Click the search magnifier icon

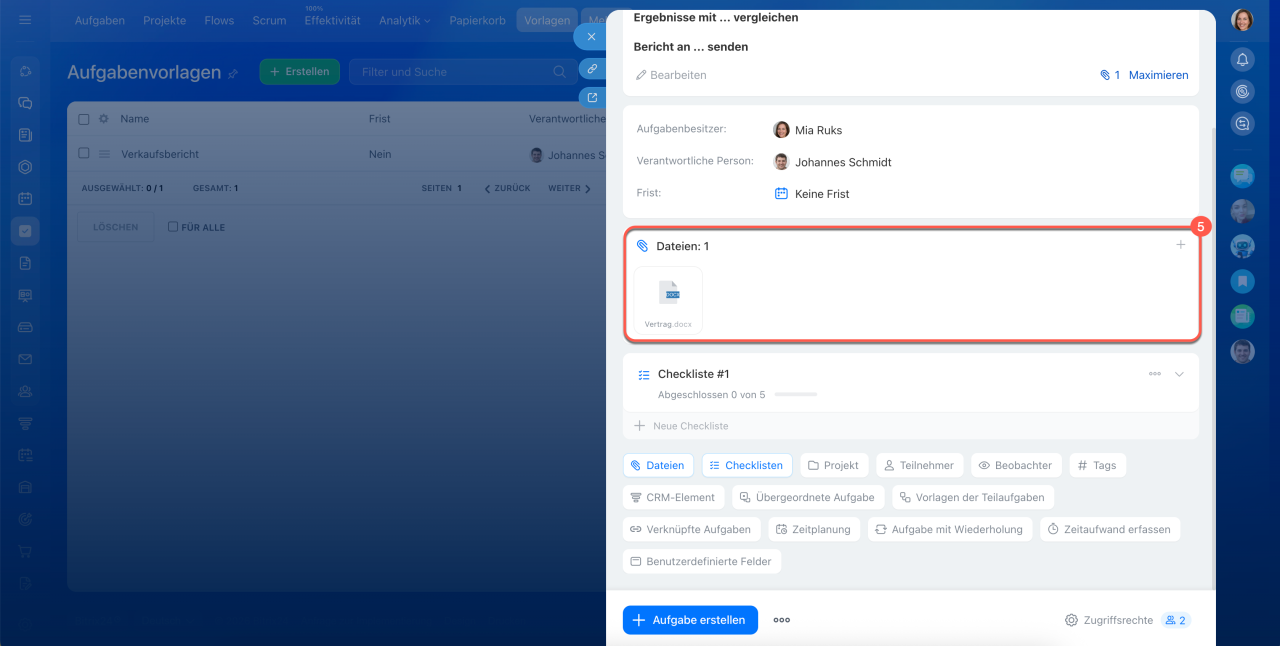(560, 72)
